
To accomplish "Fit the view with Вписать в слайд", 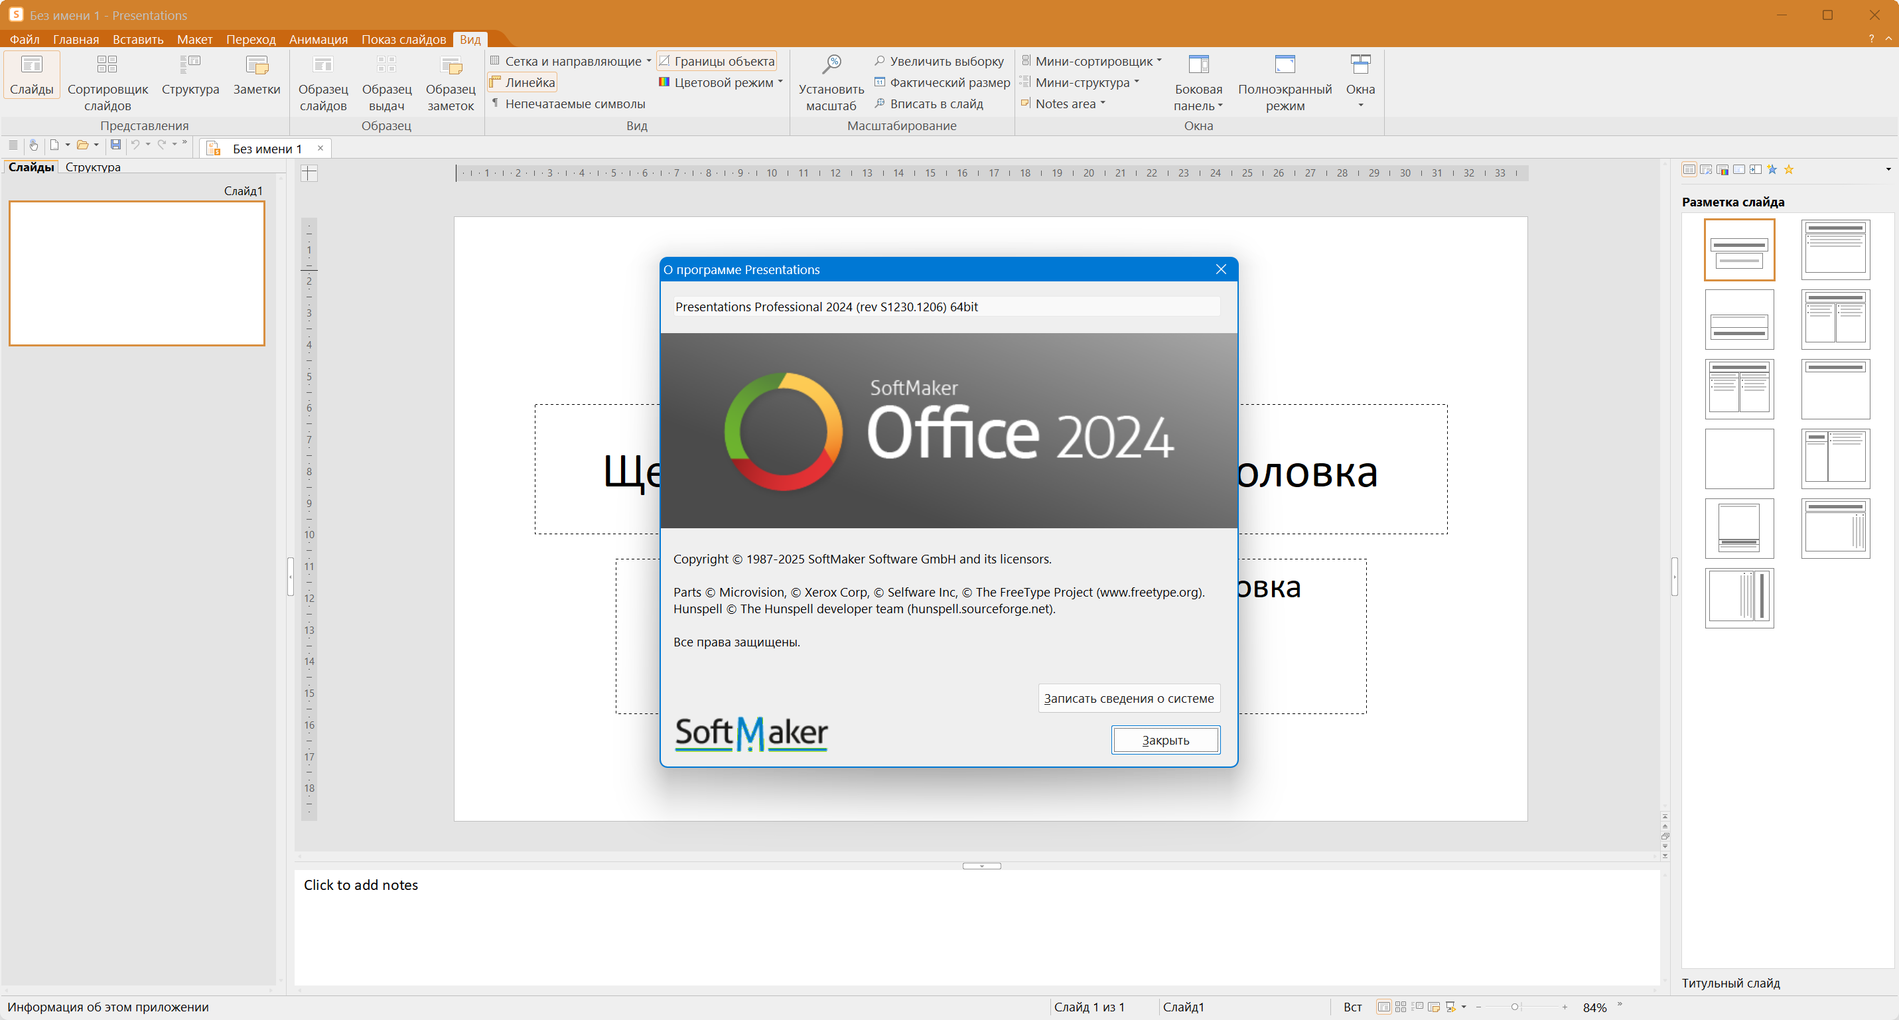I will coord(929,104).
